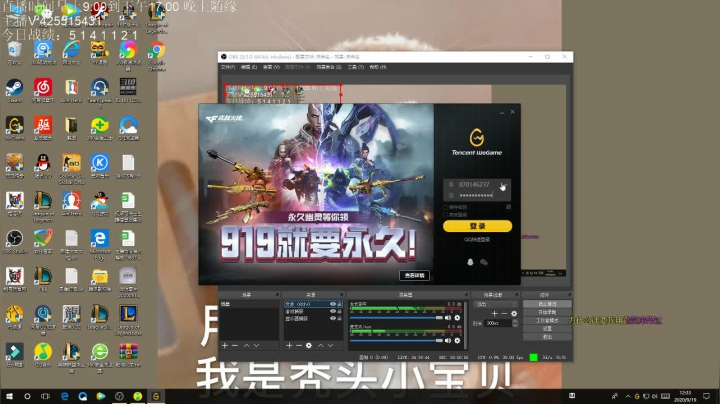Open the QQ penguin desktop icon
Screen dimensions: 720x404
(43, 166)
